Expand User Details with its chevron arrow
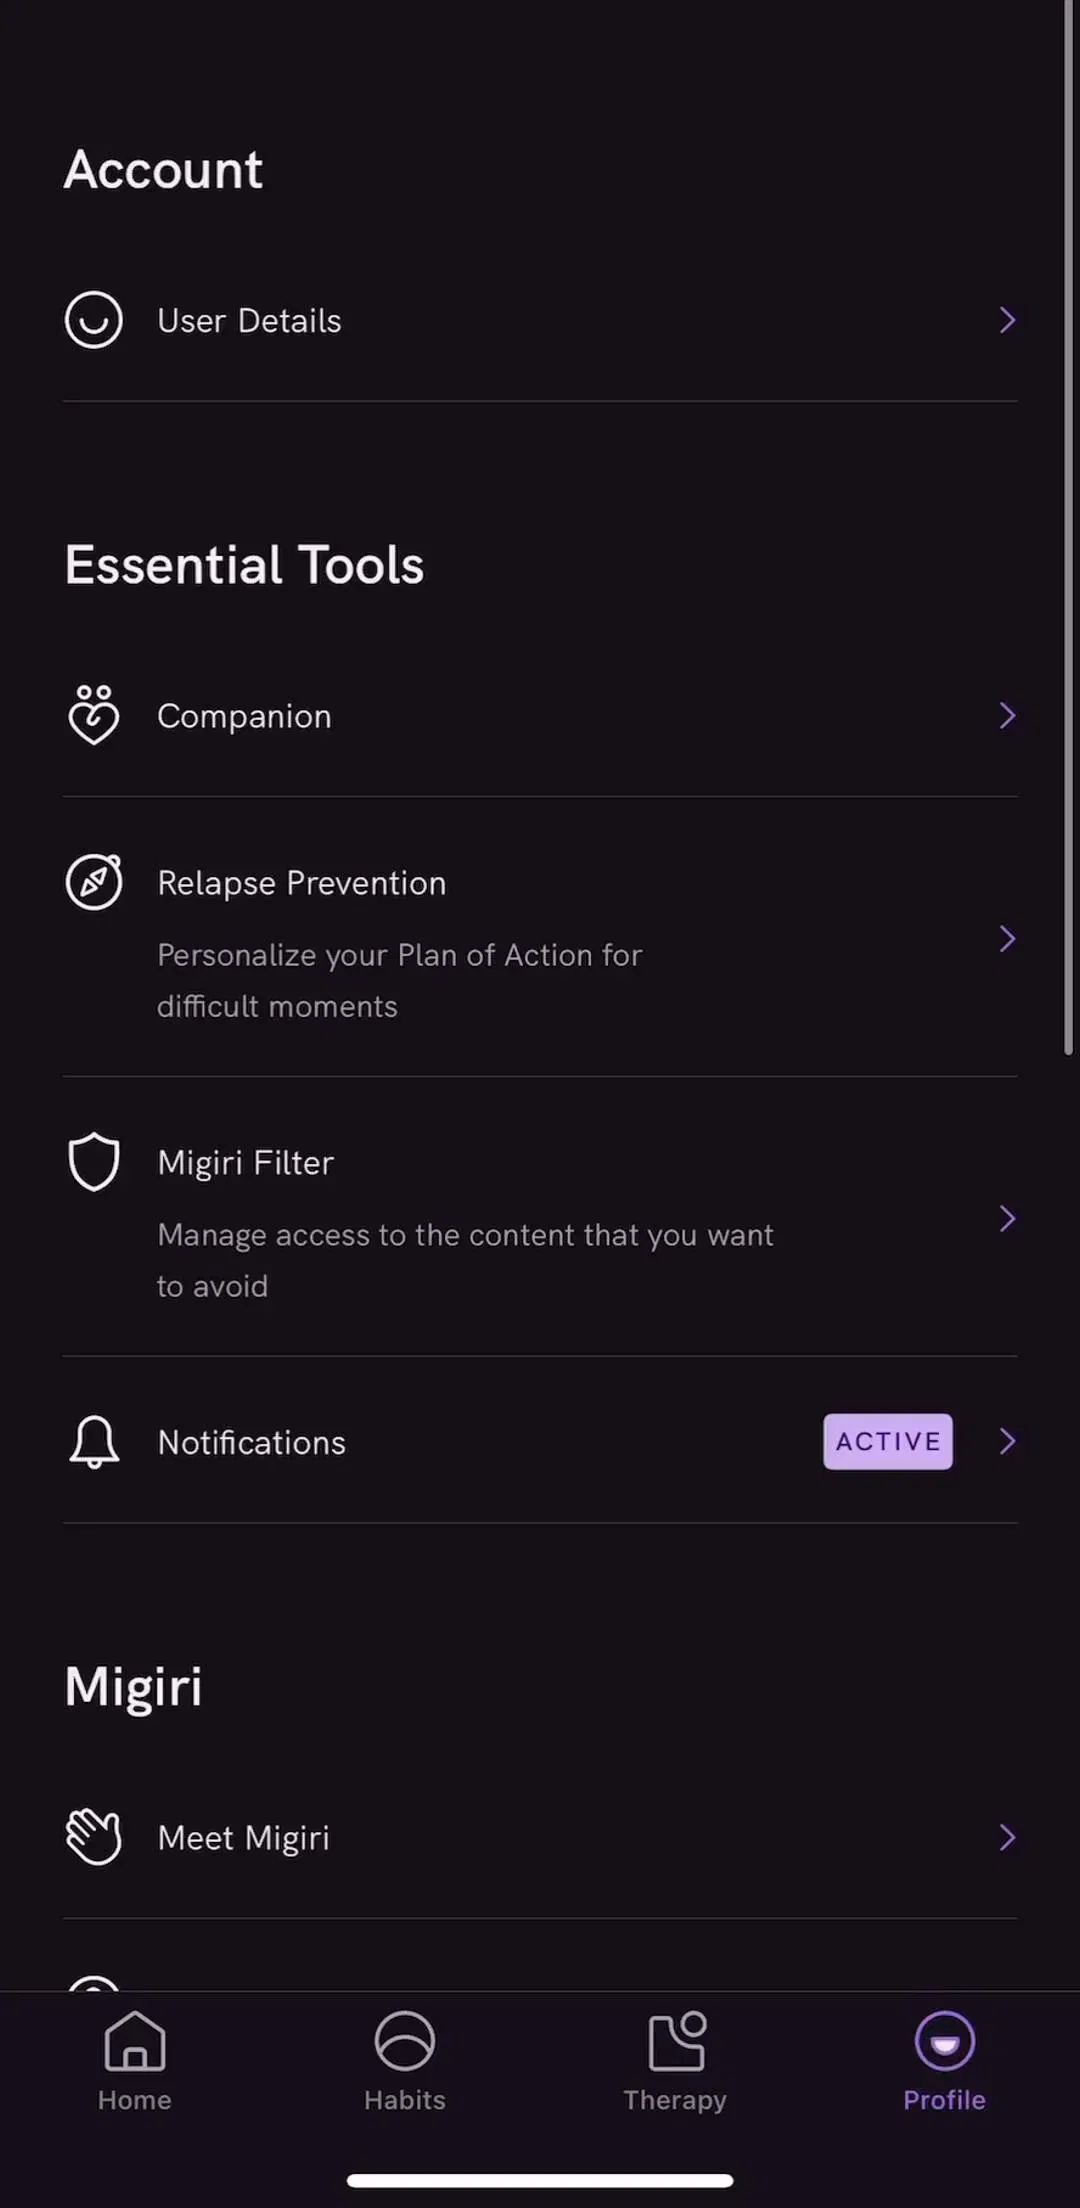The width and height of the screenshot is (1080, 2208). (x=1007, y=320)
